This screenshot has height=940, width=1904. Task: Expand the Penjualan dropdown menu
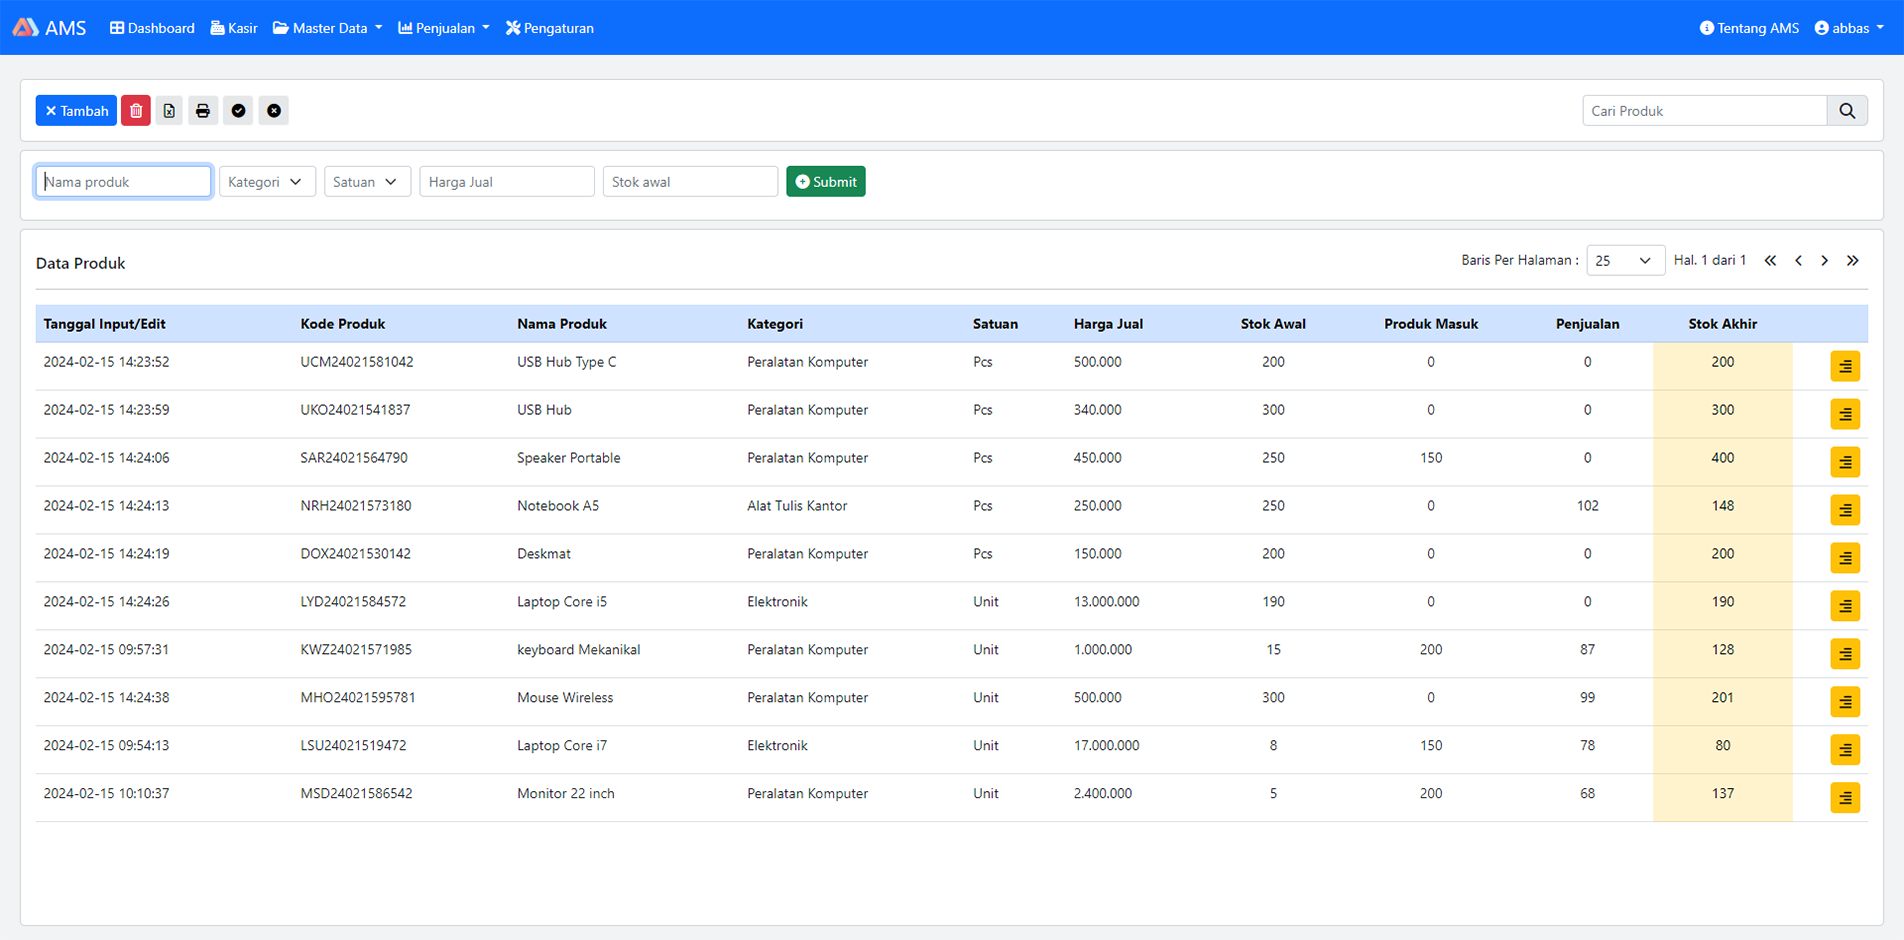click(444, 28)
